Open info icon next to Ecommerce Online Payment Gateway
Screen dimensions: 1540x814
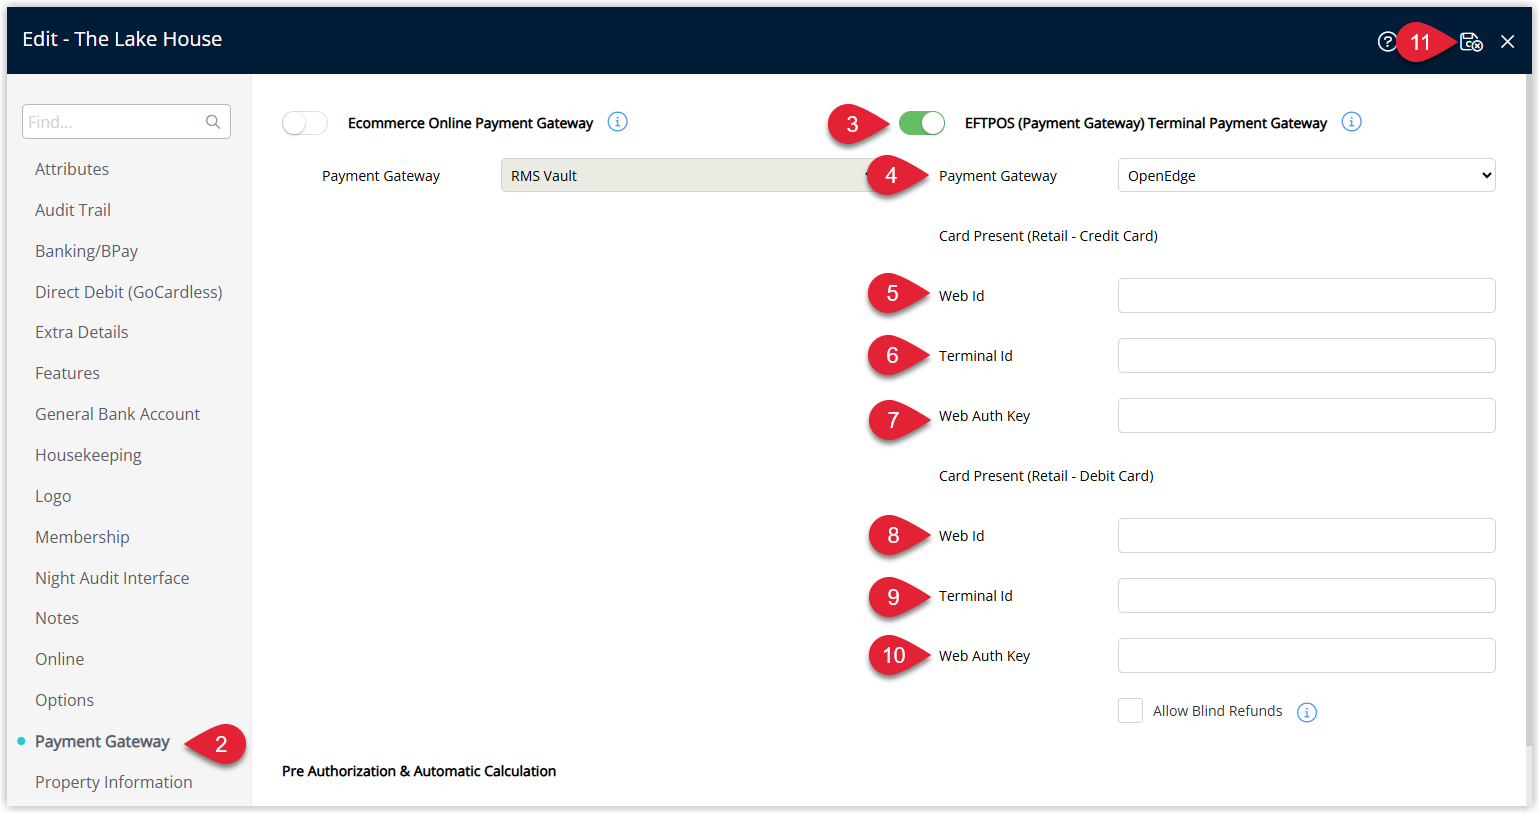click(x=618, y=122)
